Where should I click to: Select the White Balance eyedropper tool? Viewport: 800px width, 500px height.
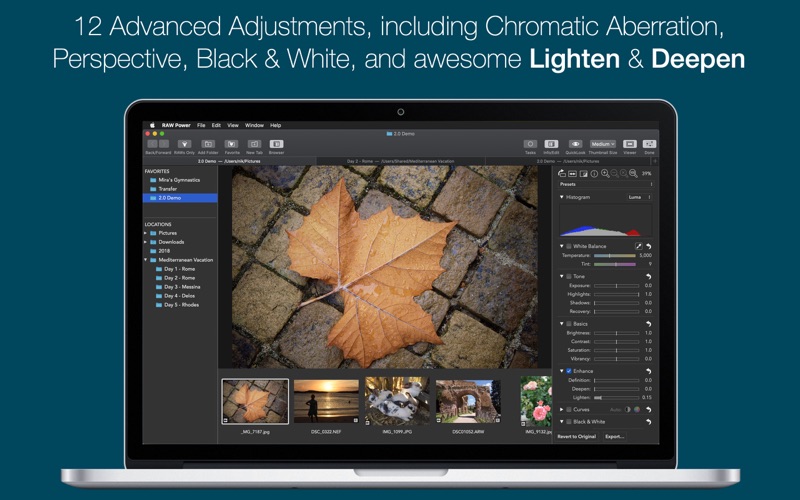[x=639, y=246]
